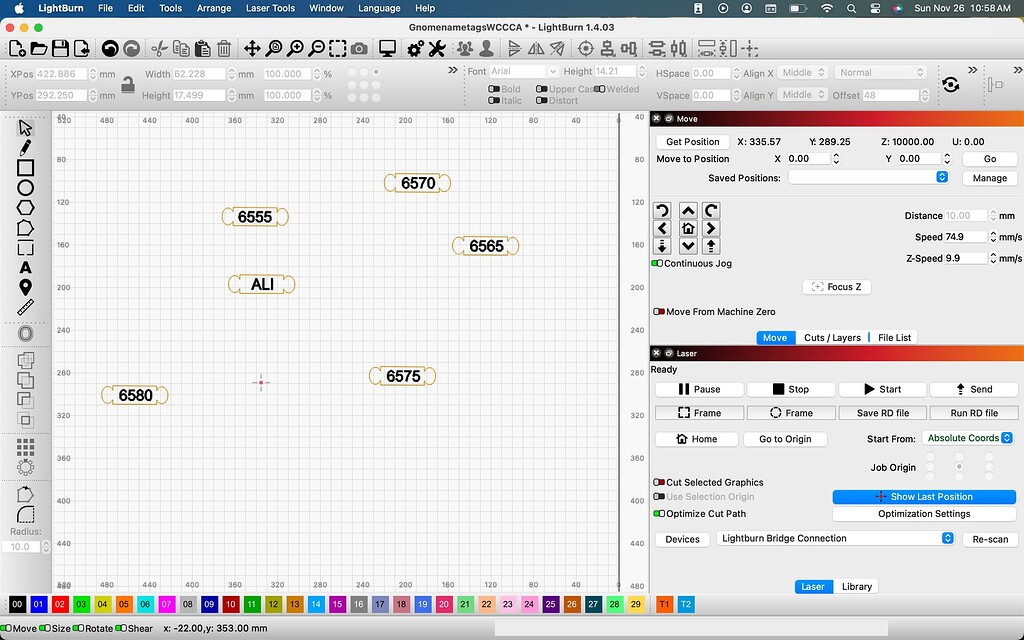Screen dimensions: 1024x640
Task: Click the Start button in the Laser panel
Action: [881, 389]
